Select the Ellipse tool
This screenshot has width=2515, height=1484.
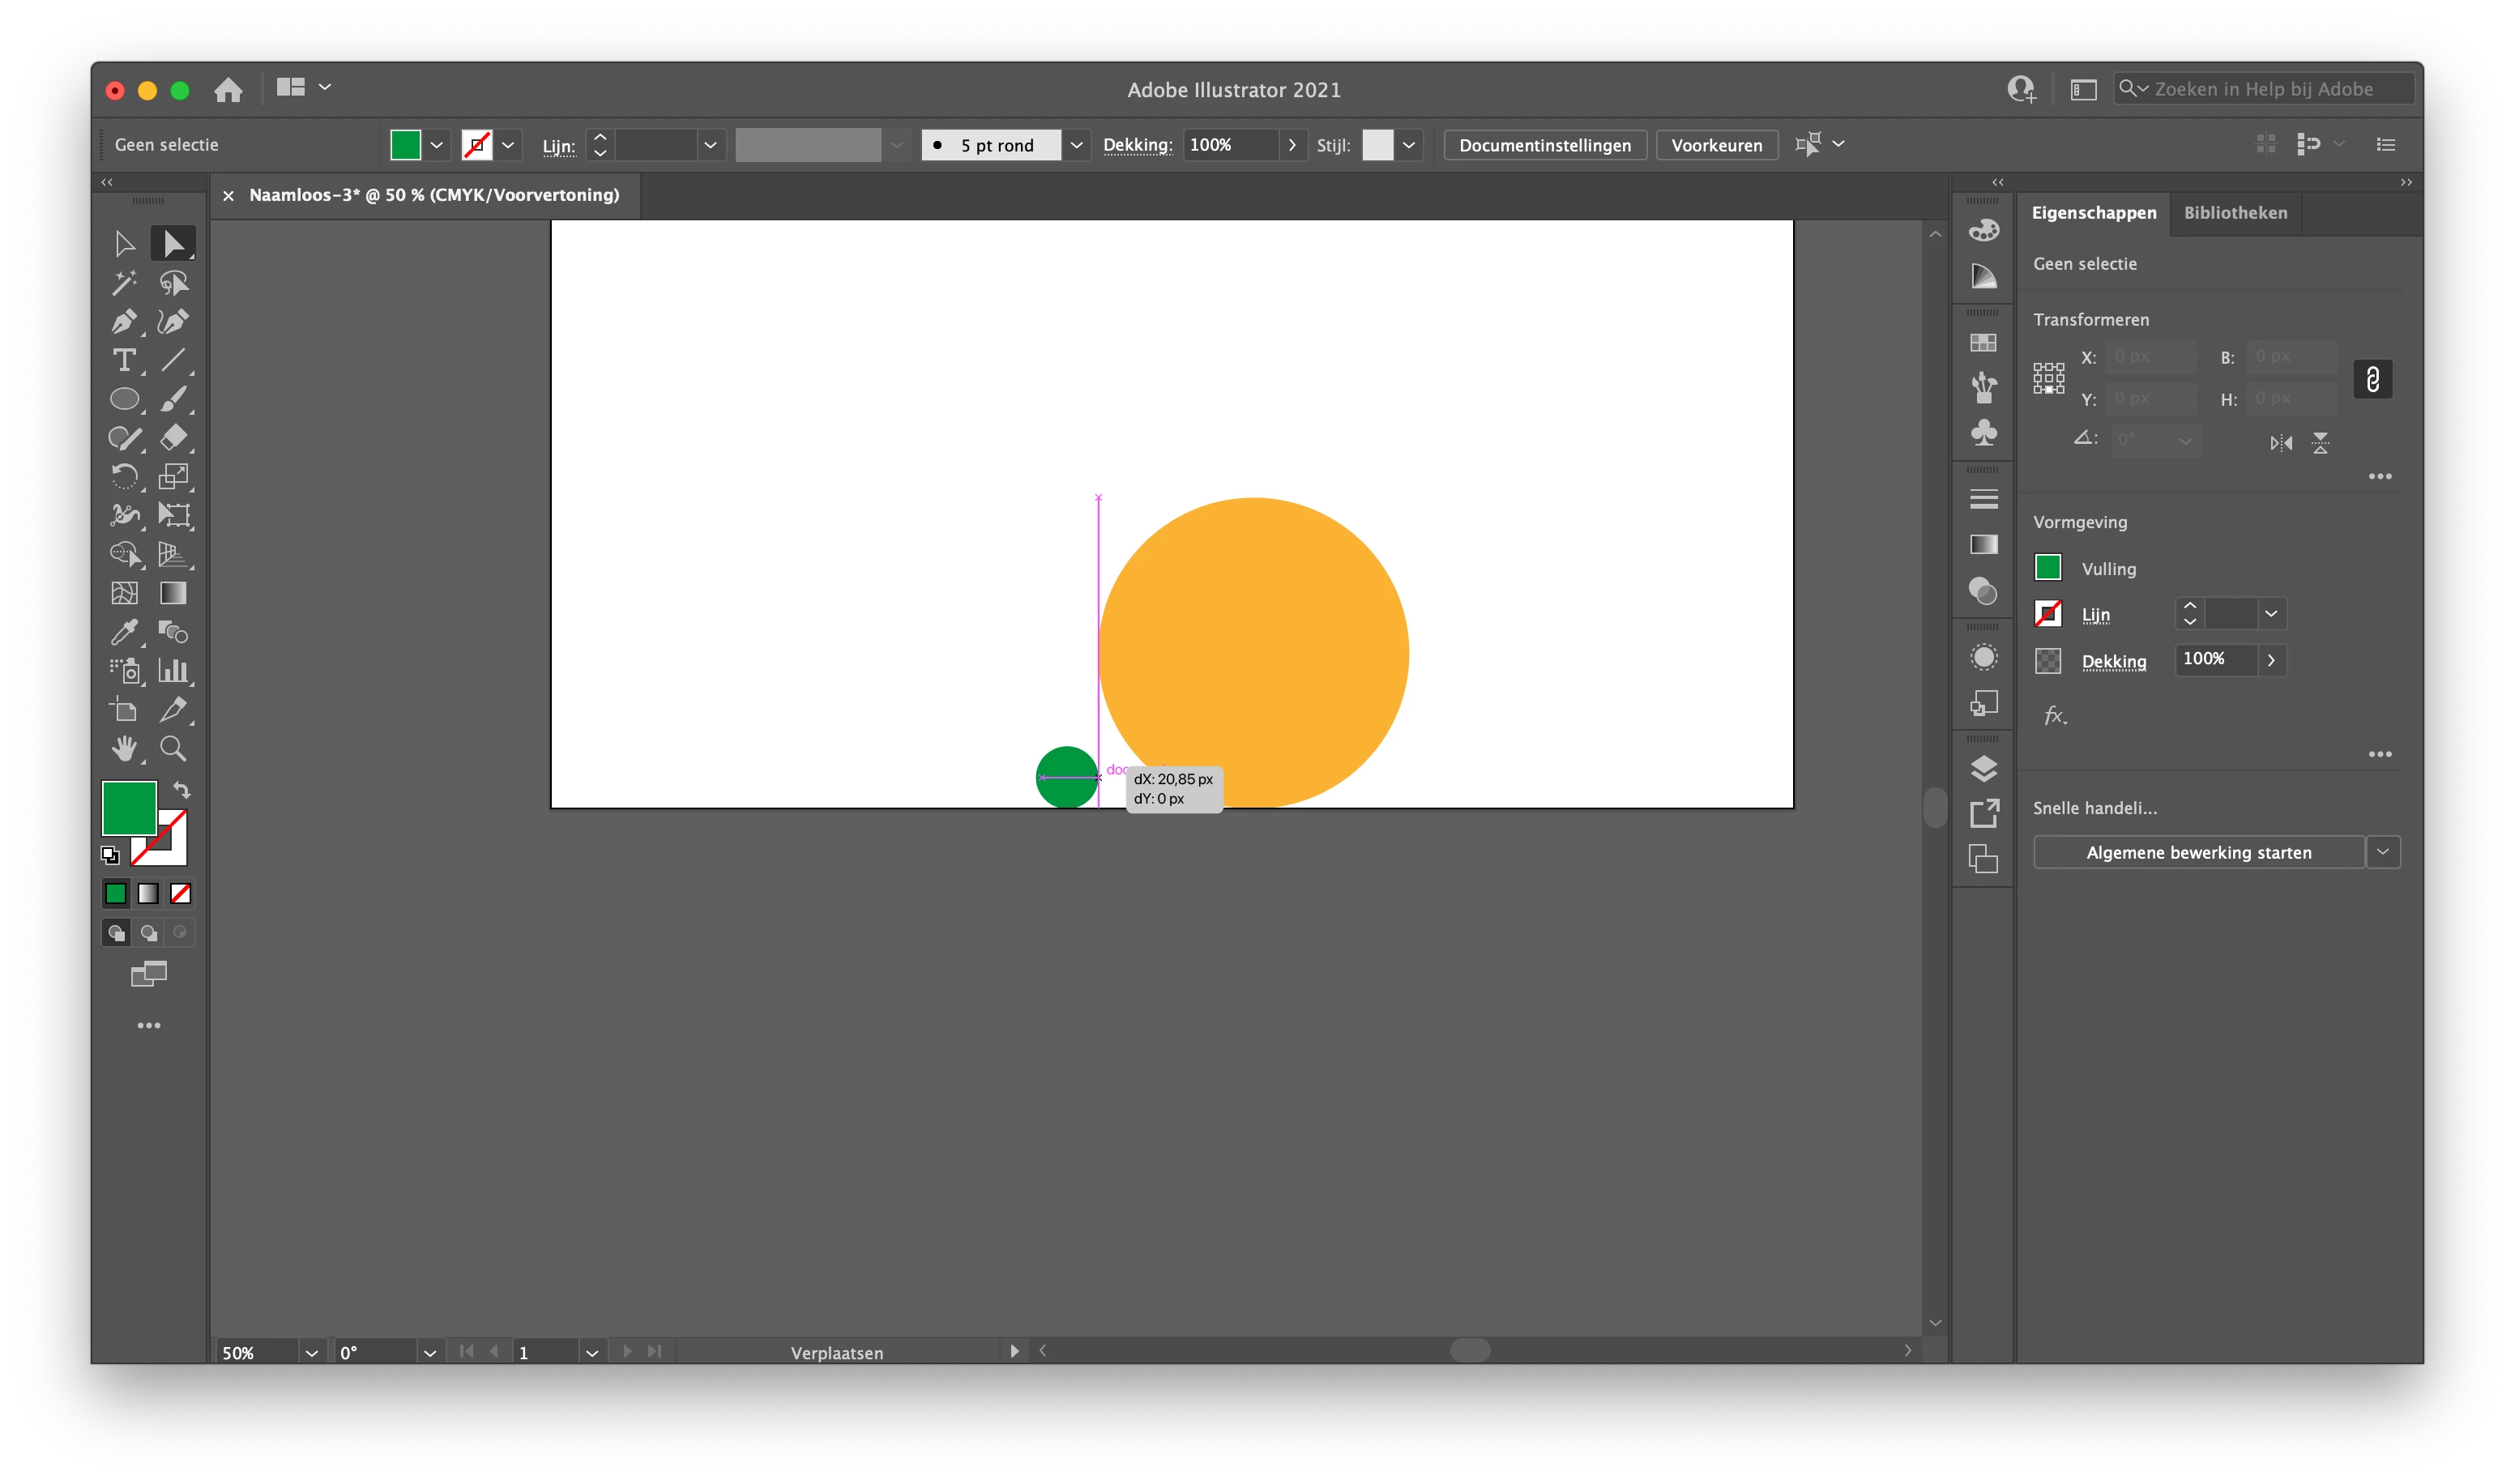pyautogui.click(x=124, y=399)
